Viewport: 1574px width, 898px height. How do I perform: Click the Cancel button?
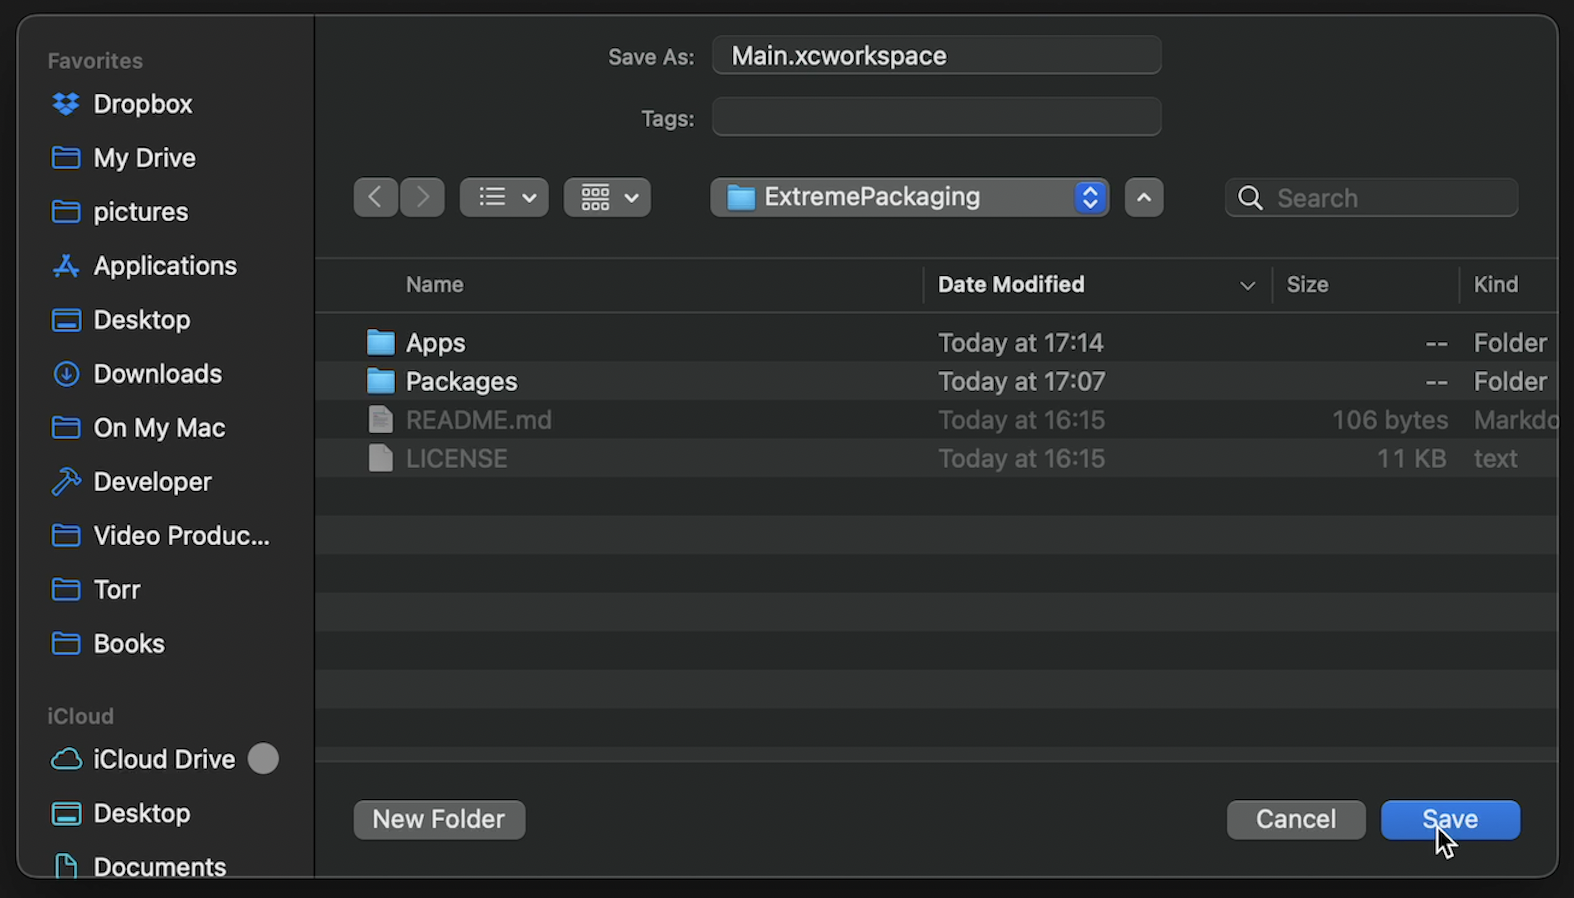(x=1295, y=820)
